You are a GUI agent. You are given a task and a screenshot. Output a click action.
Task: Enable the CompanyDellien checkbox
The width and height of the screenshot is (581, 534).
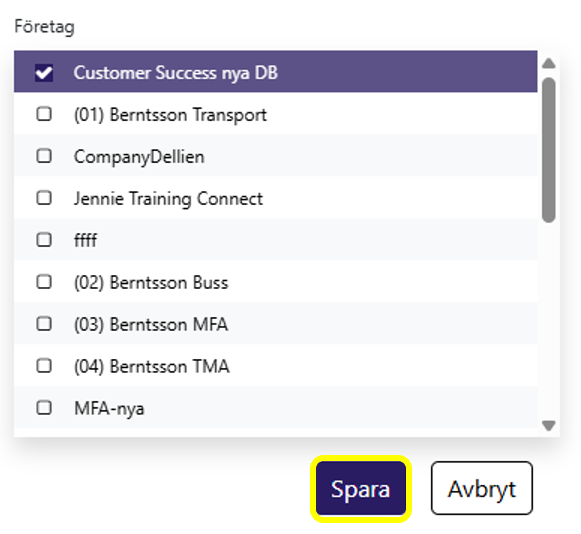(x=44, y=156)
